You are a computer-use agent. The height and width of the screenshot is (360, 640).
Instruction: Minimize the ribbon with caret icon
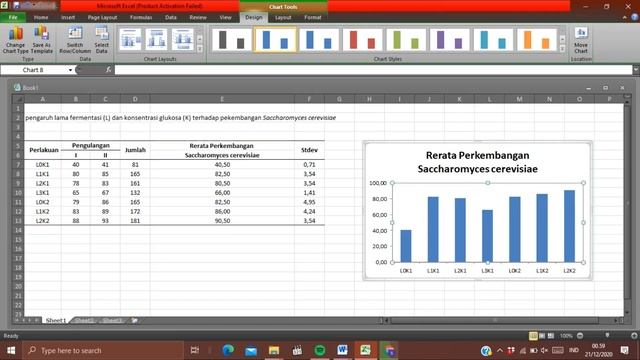tap(624, 18)
